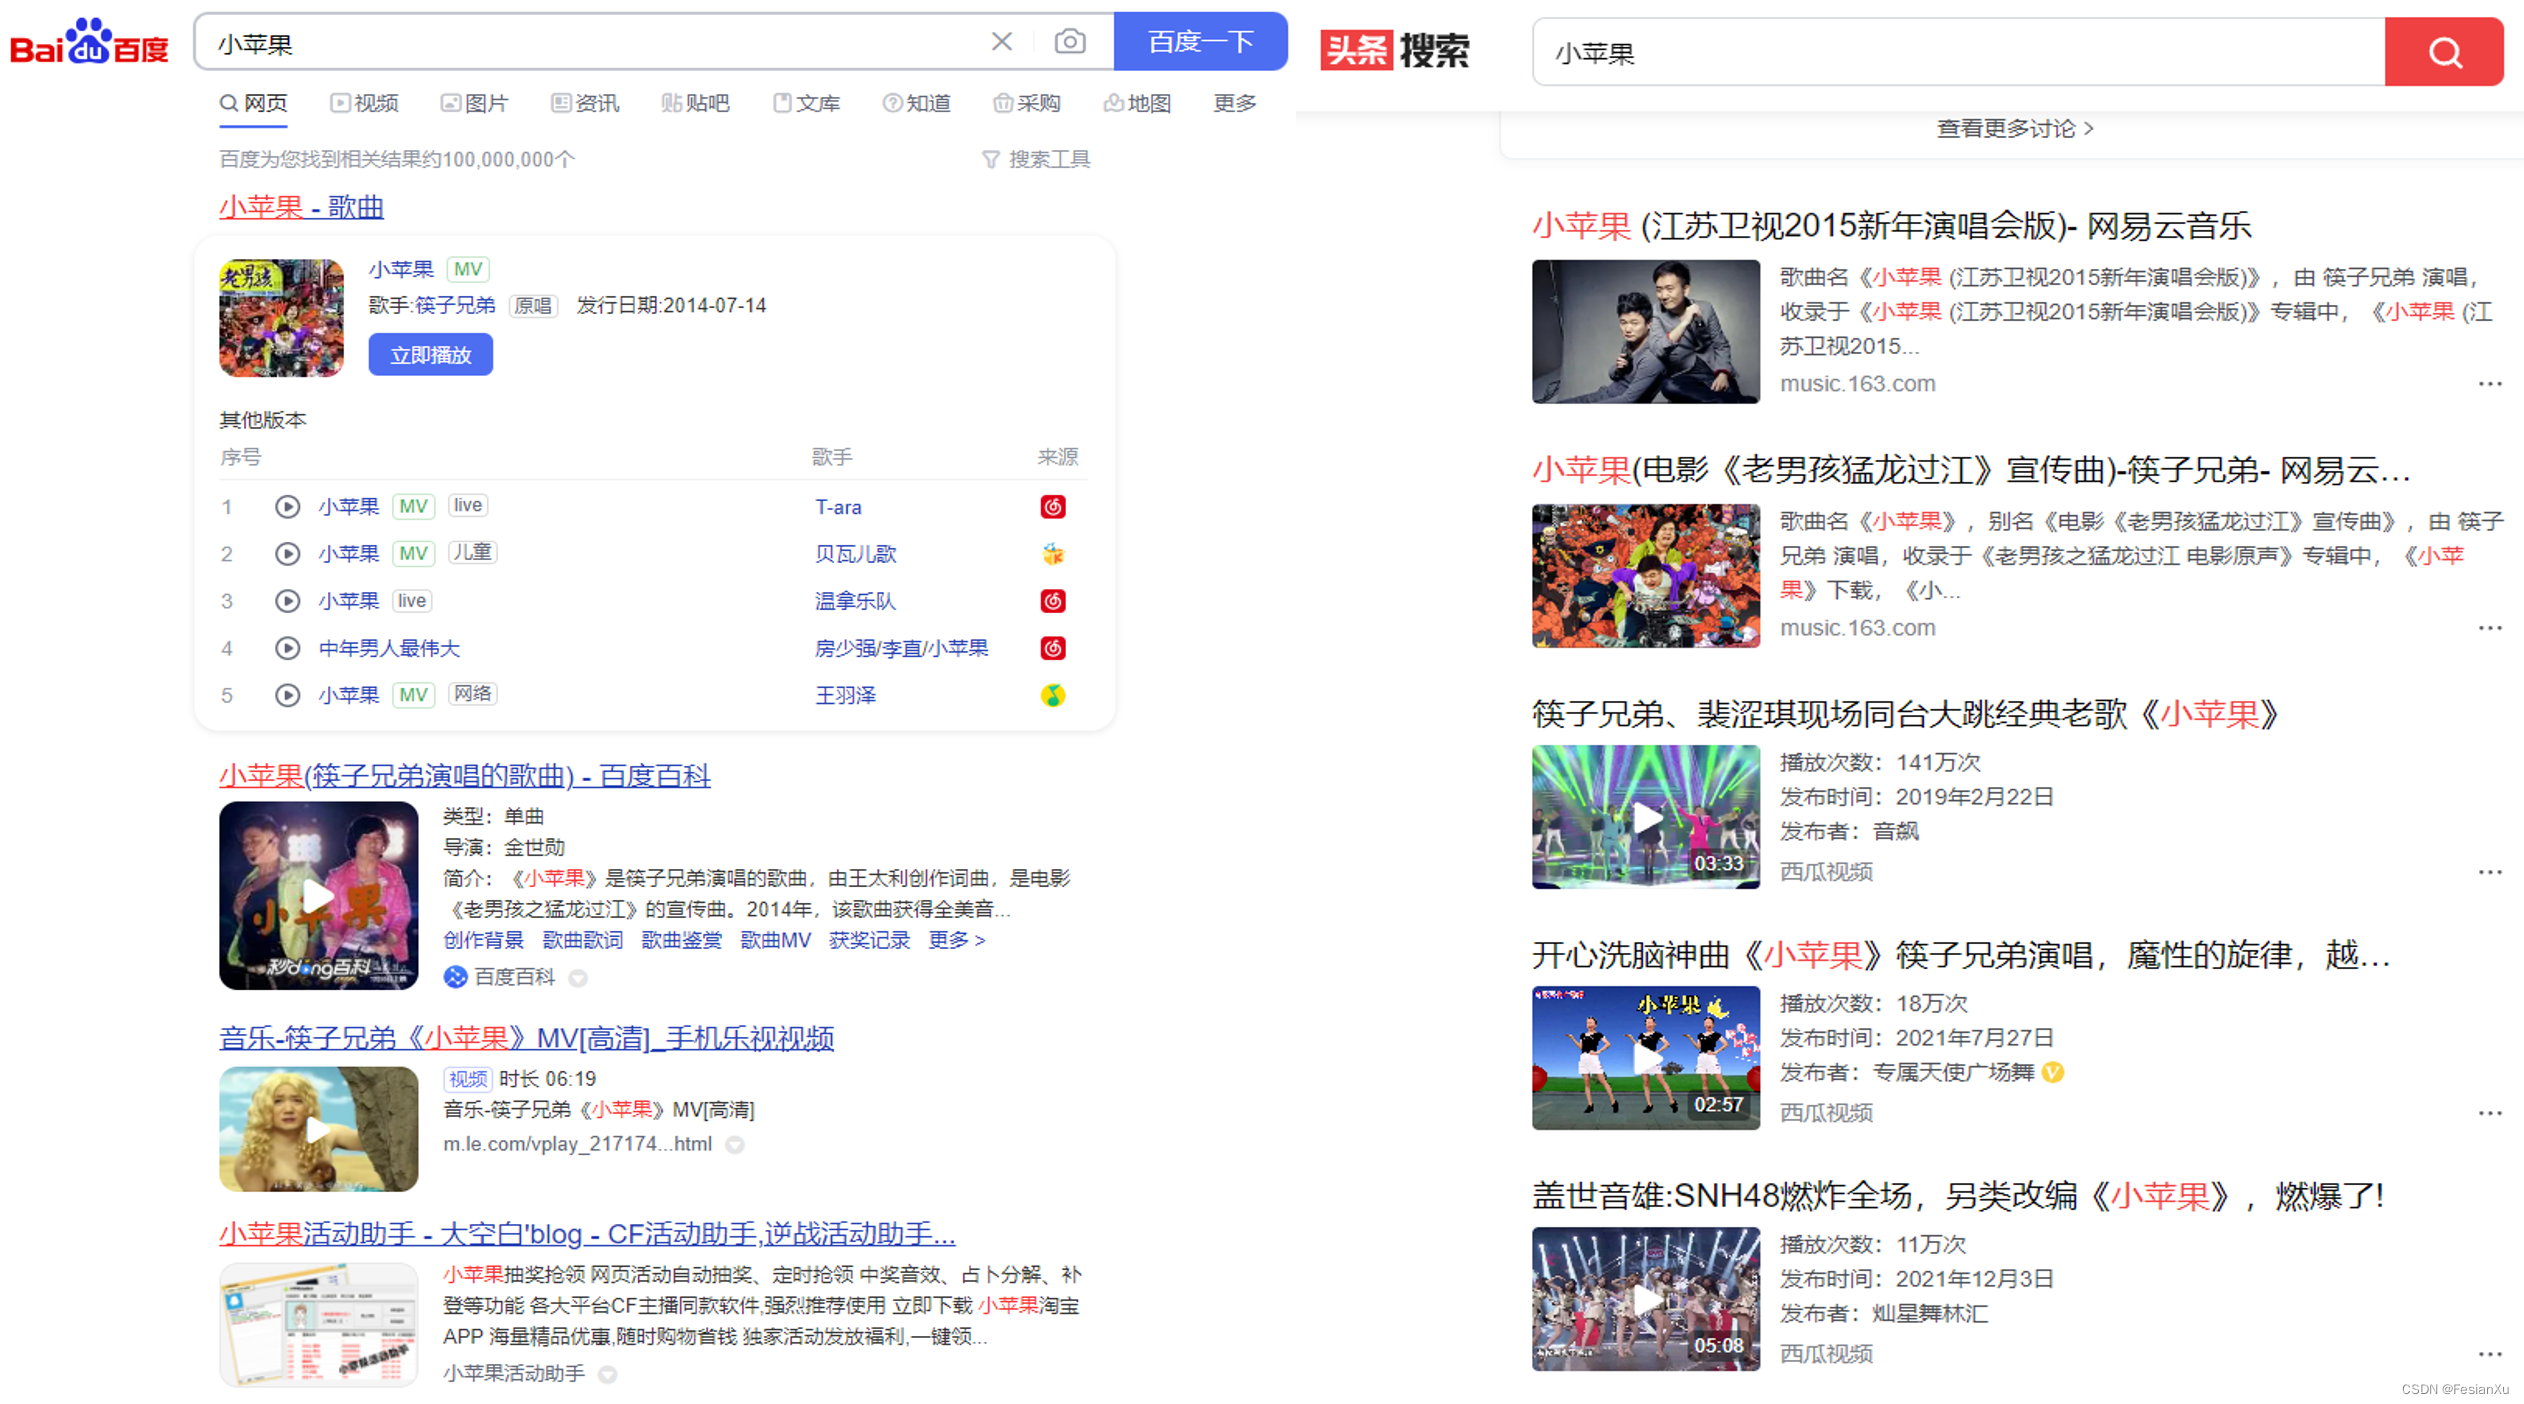Open 查看更多讨论 link
2524x1404 pixels.
pyautogui.click(x=2014, y=129)
